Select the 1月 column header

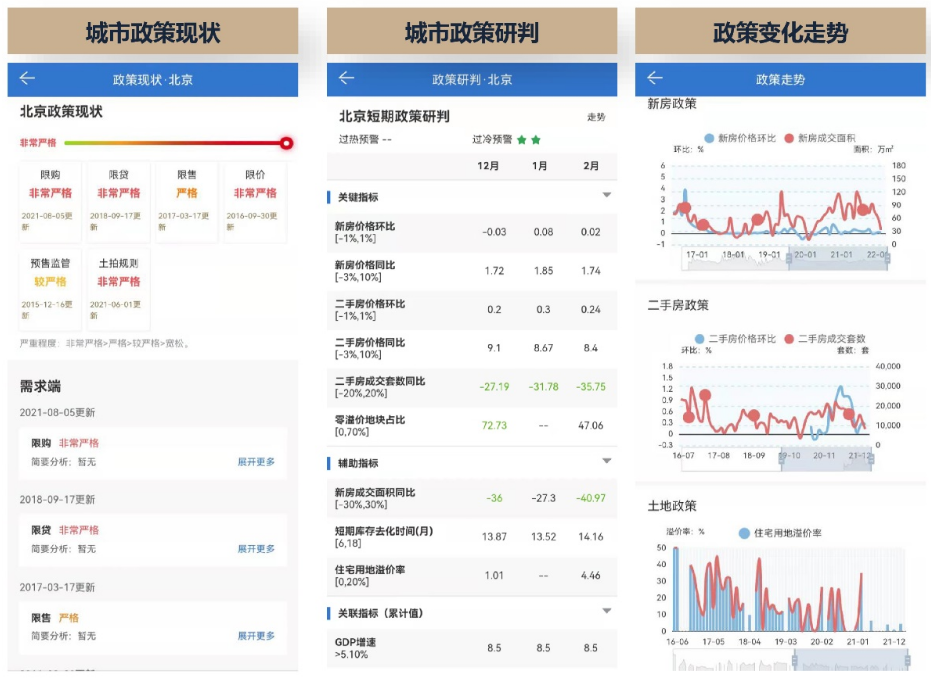(x=539, y=166)
